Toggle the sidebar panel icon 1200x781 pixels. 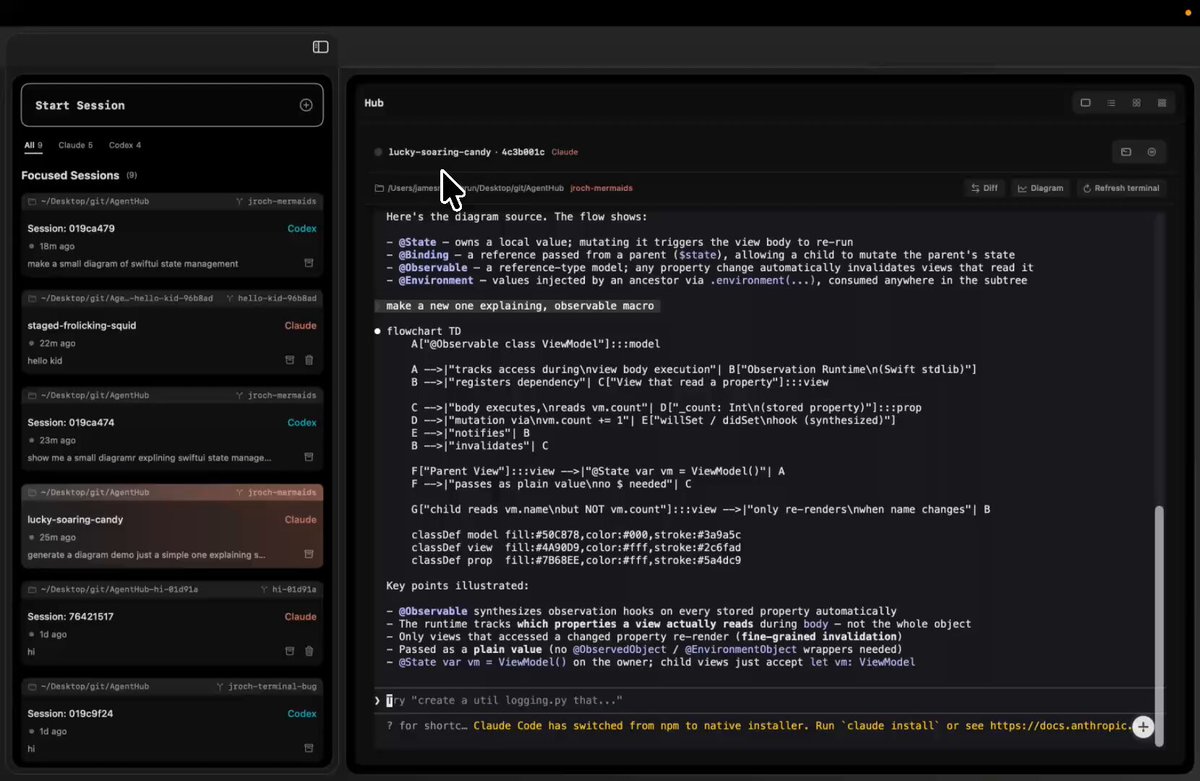point(320,47)
